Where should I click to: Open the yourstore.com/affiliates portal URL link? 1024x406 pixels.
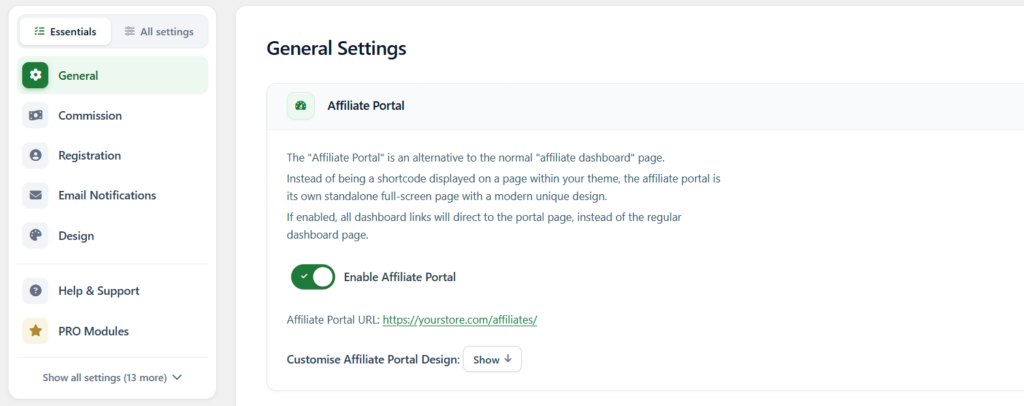[x=460, y=320]
